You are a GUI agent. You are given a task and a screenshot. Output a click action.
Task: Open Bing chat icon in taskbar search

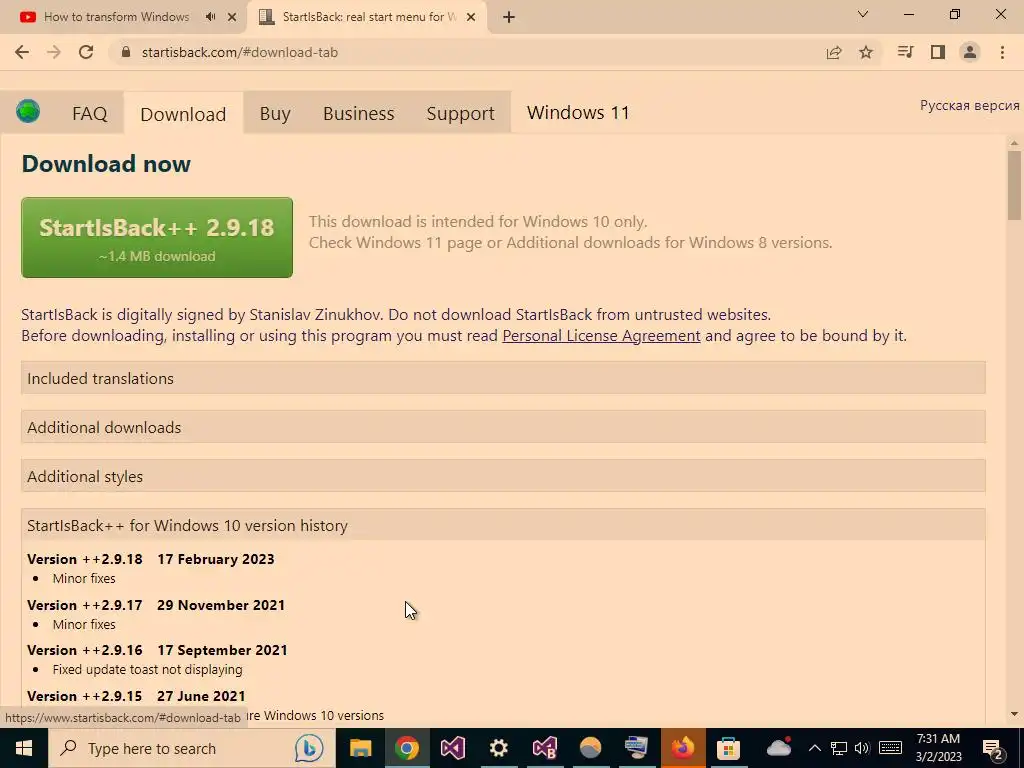309,748
